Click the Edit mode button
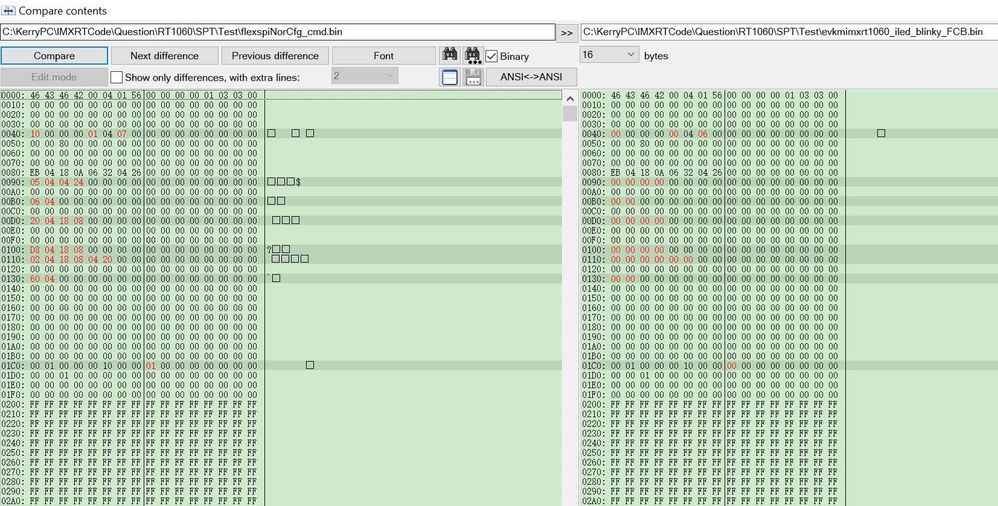The height and width of the screenshot is (506, 998). tap(54, 77)
